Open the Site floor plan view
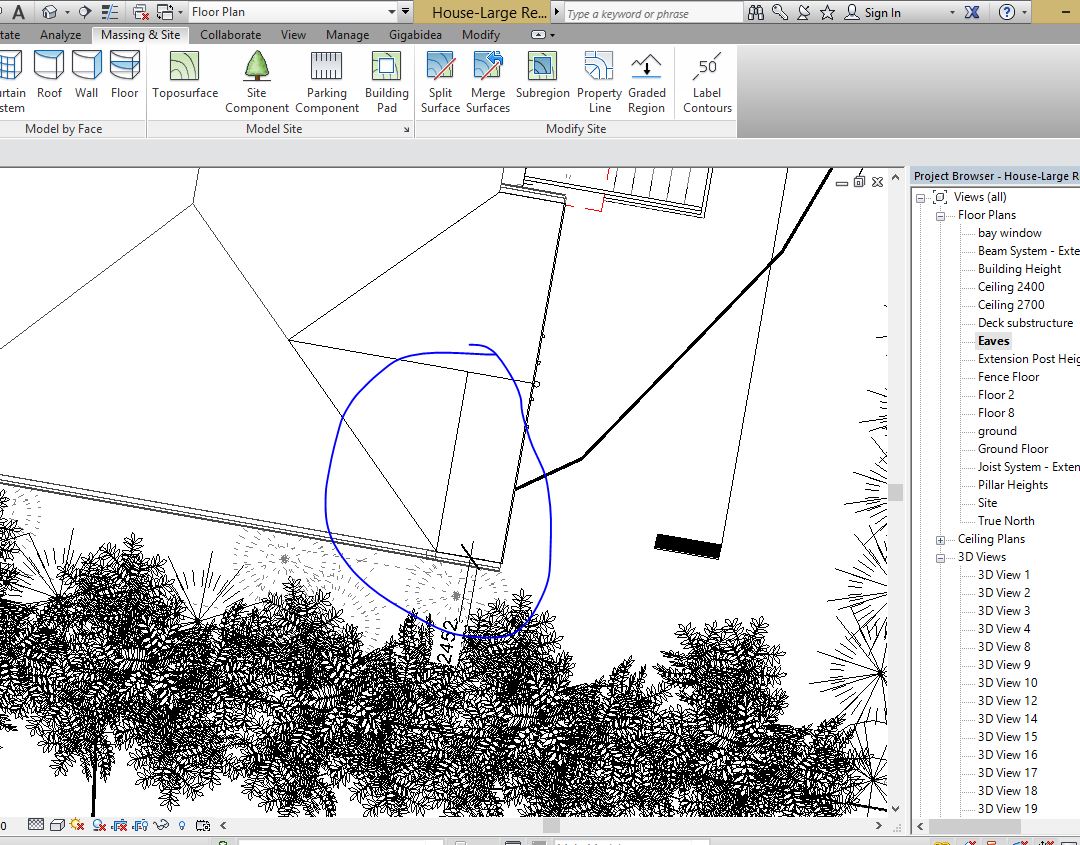Screen dimensions: 1080x845 coord(987,503)
